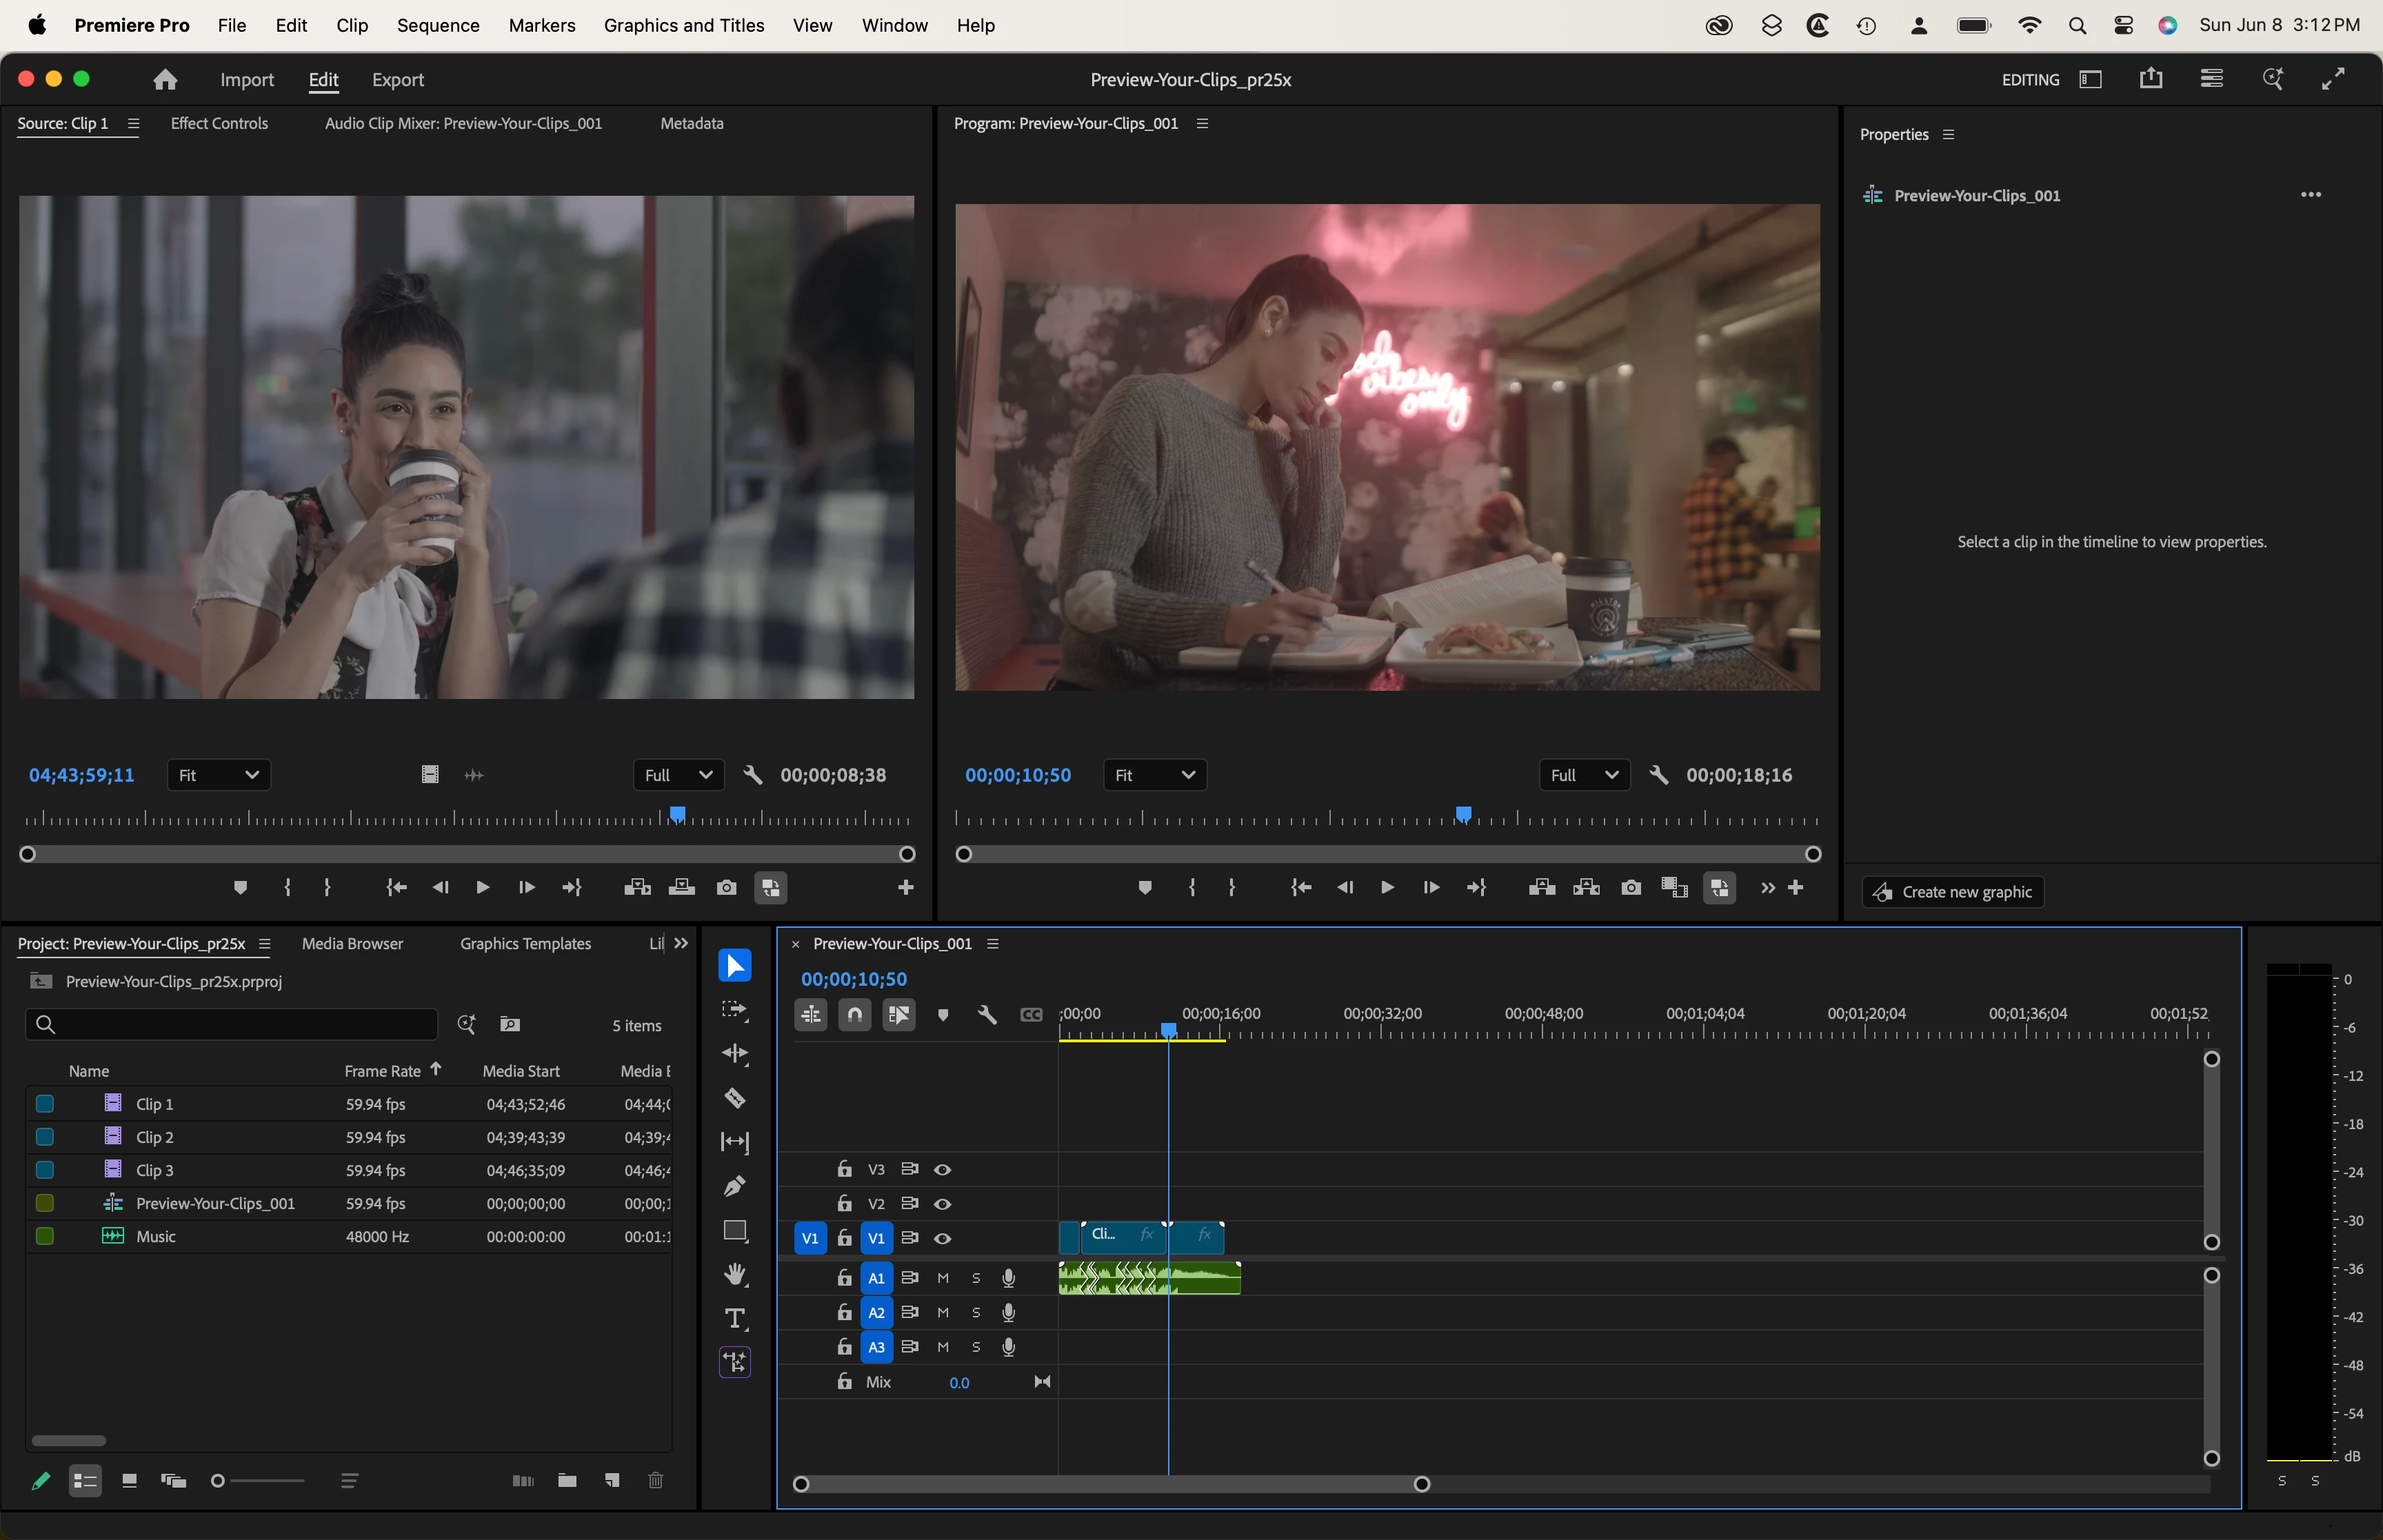
Task: Select the Hand tool
Action: pyautogui.click(x=735, y=1274)
